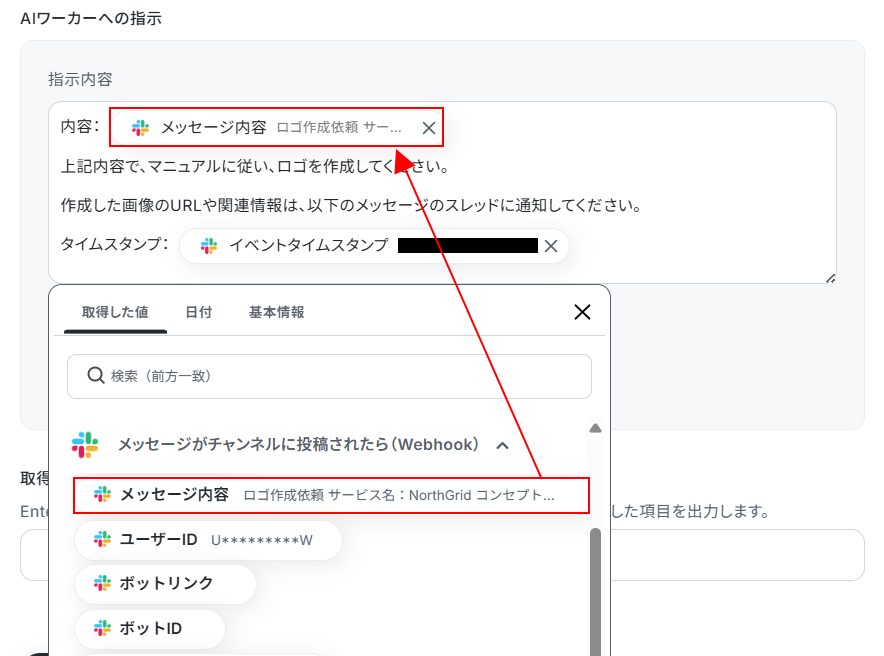The width and height of the screenshot is (884, 656).
Task: Click the 指示内容 text area resize handle
Action: click(830, 278)
